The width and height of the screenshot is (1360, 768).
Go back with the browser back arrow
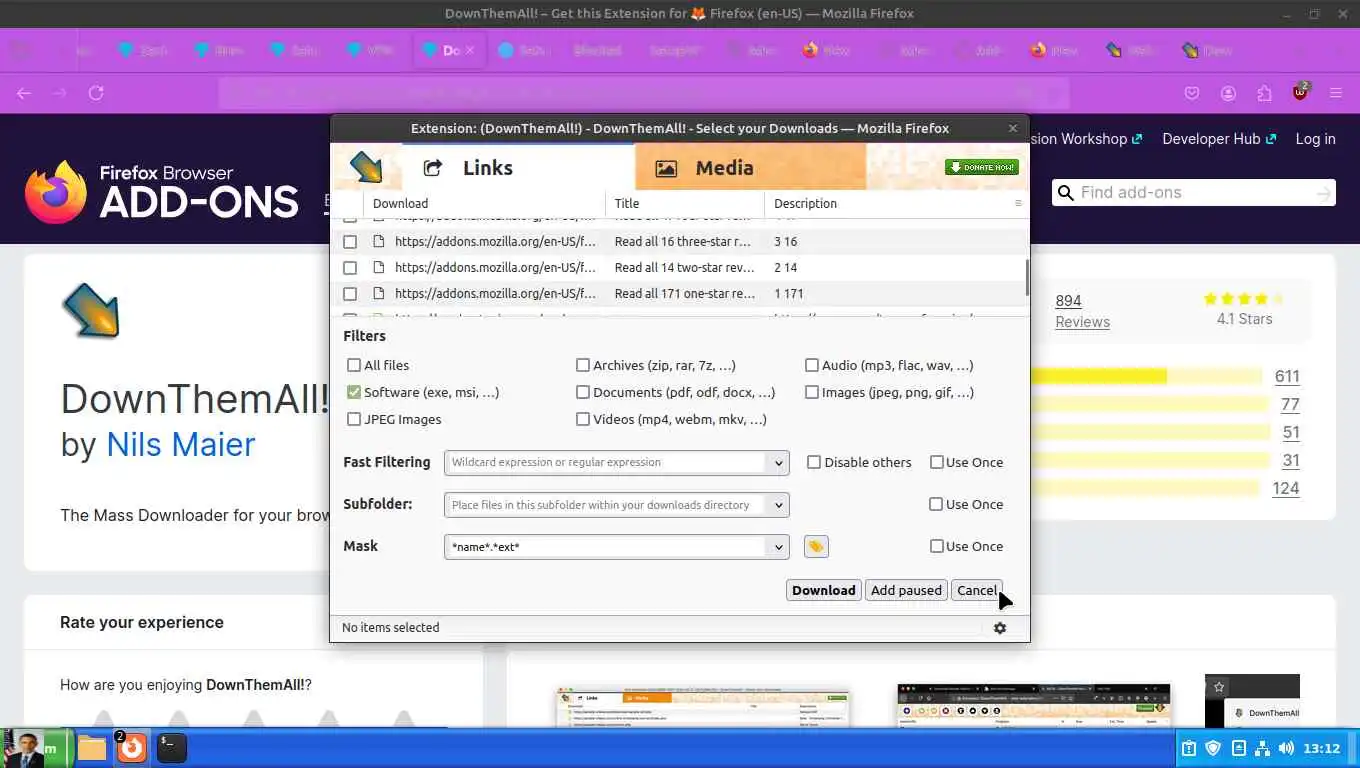(24, 93)
